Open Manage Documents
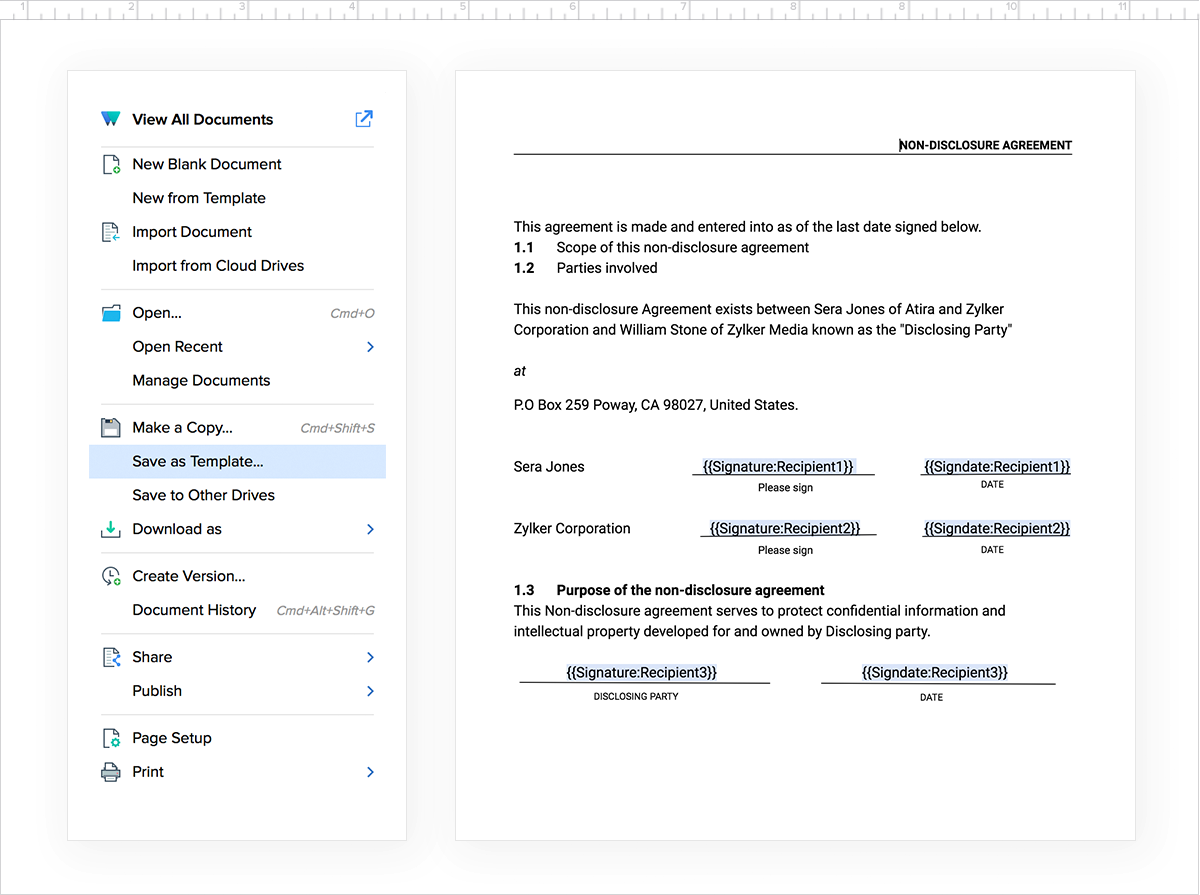The height and width of the screenshot is (895, 1200). 201,380
